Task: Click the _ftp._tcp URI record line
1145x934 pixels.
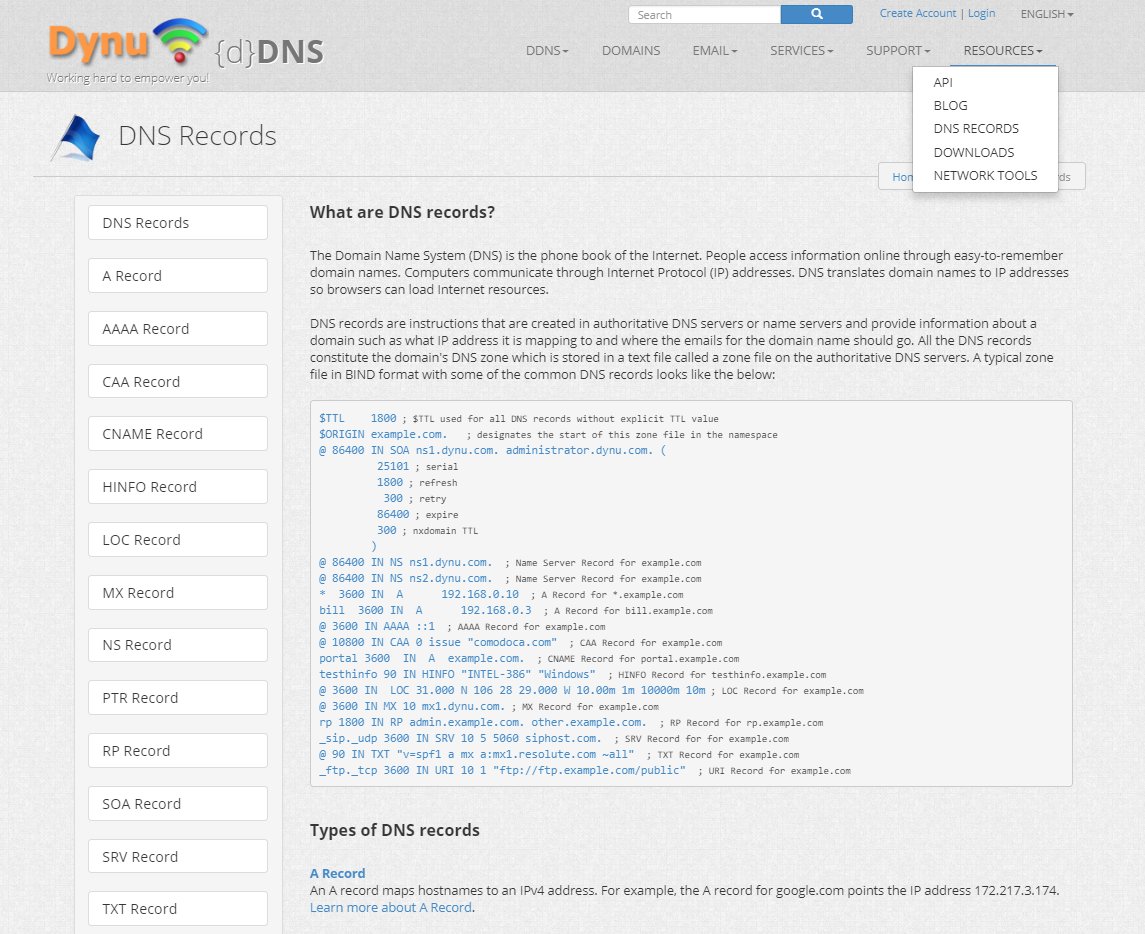Action: [585, 770]
